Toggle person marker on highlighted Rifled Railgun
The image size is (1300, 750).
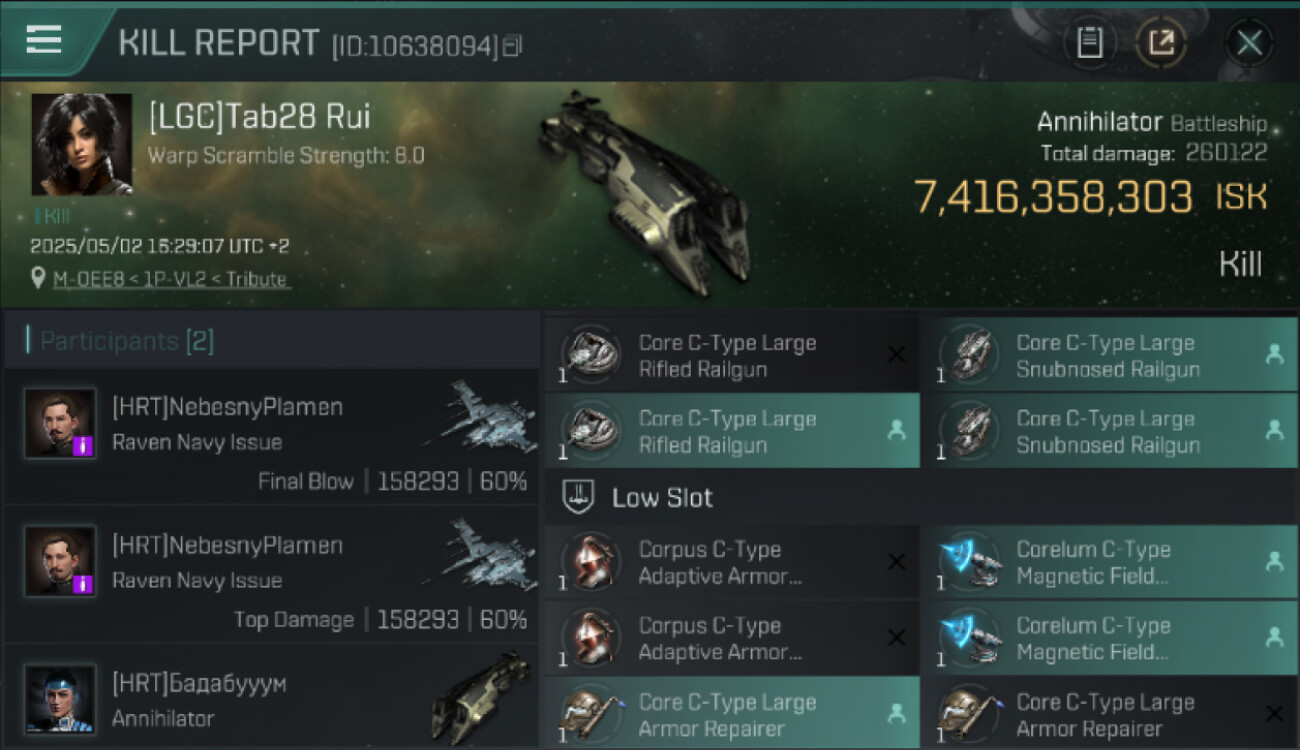point(896,430)
